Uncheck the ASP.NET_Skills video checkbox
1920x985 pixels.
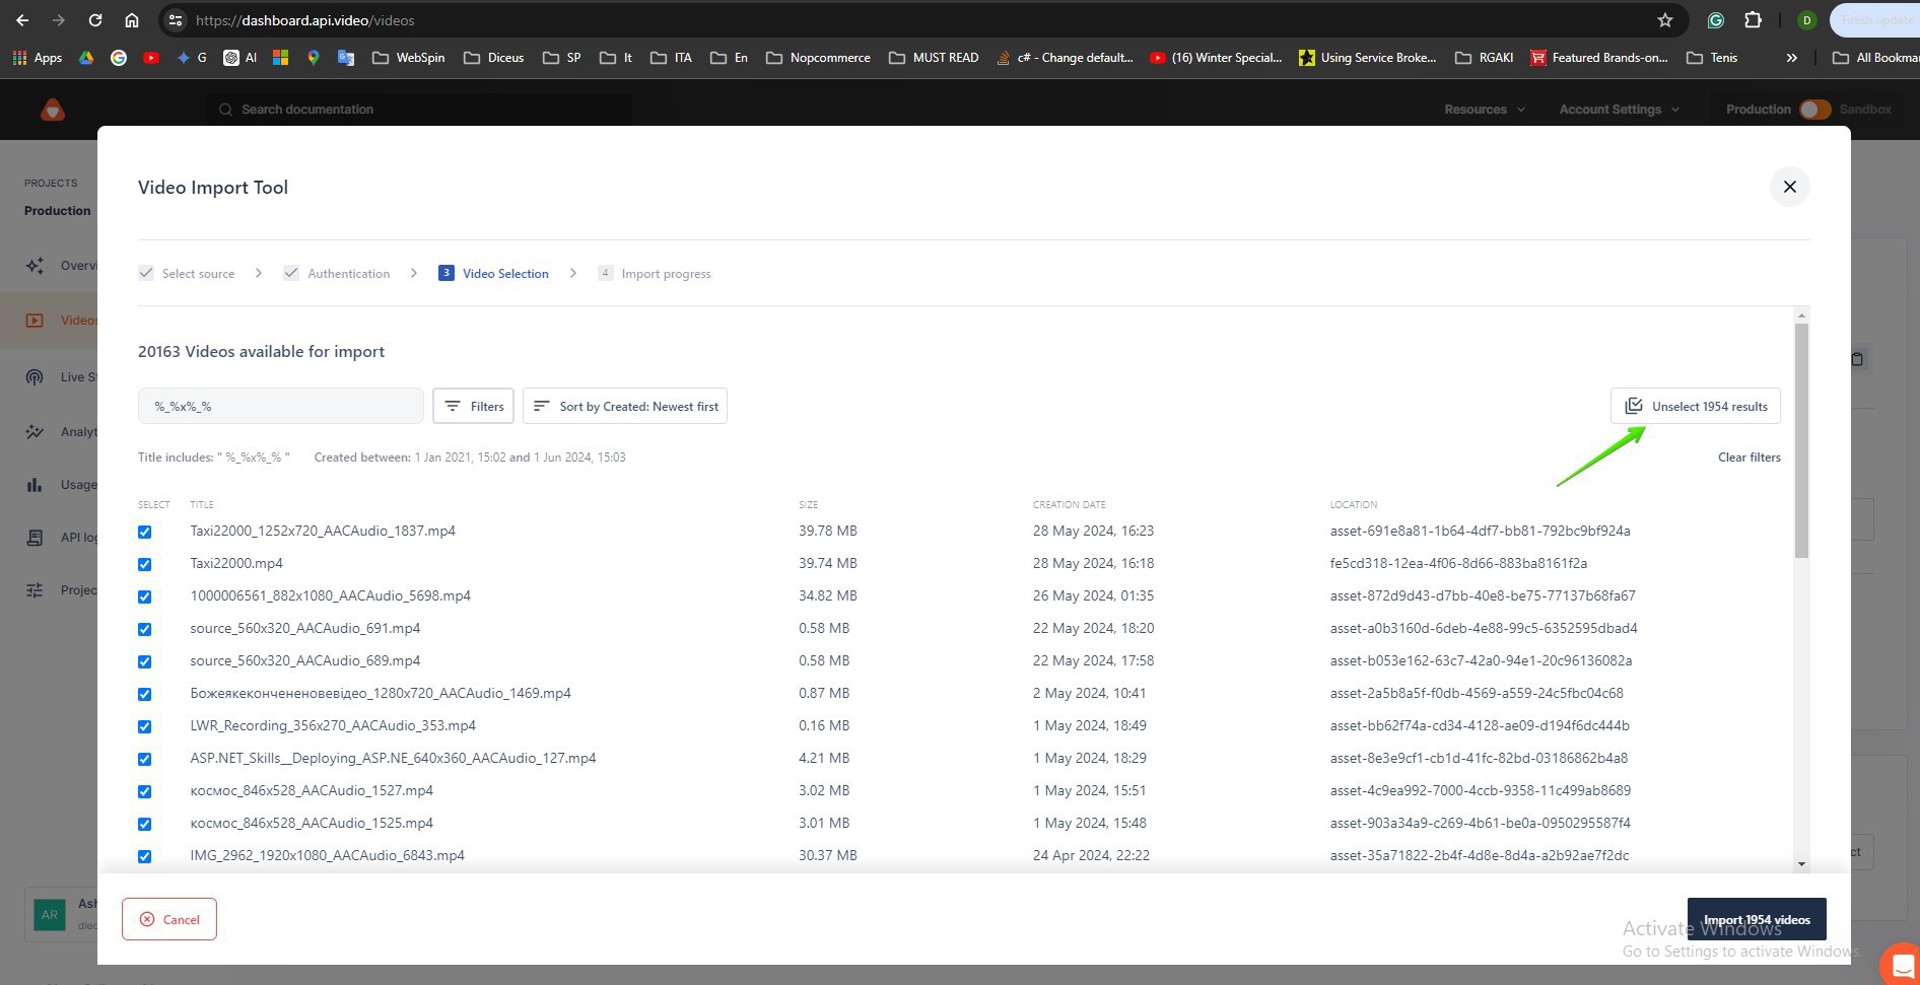click(145, 759)
